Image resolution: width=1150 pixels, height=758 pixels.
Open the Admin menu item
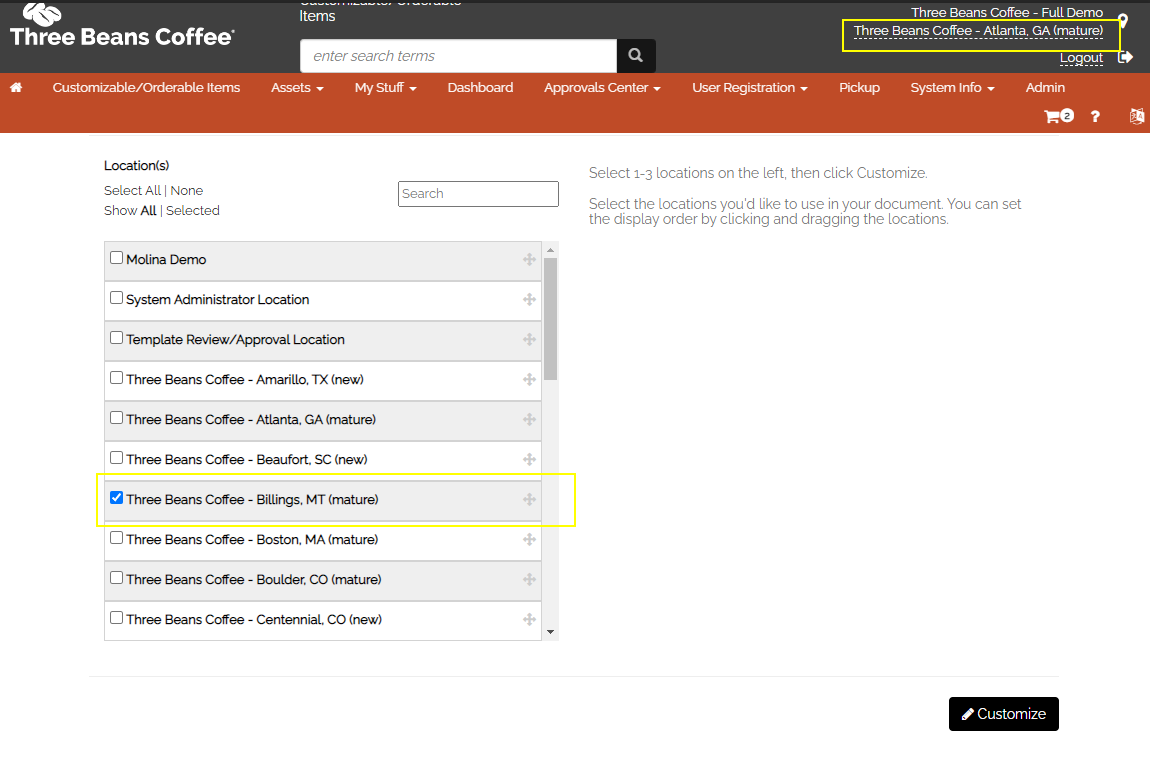pyautogui.click(x=1045, y=88)
